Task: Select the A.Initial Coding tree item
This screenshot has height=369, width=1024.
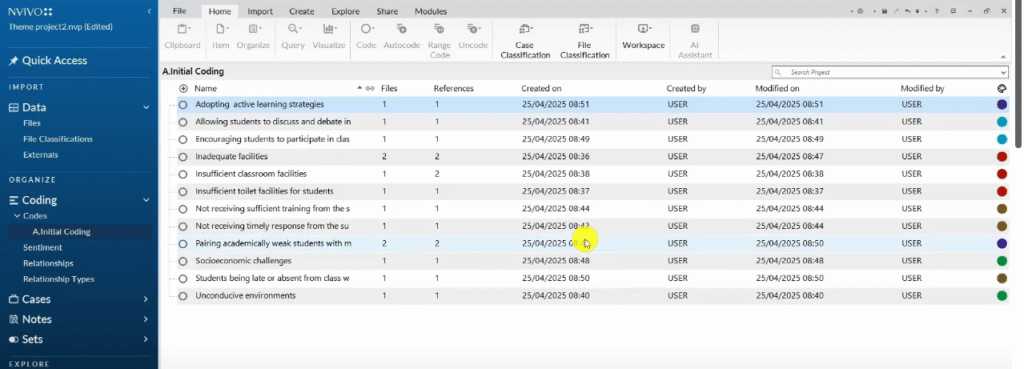Action: coord(61,231)
